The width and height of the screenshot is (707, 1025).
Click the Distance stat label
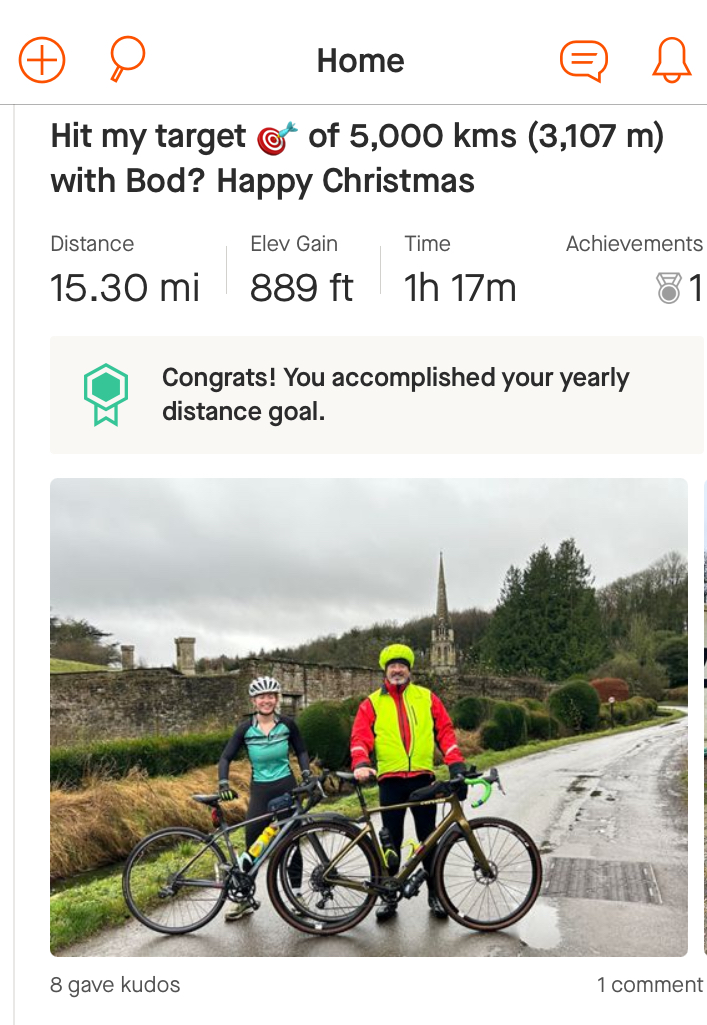(x=92, y=244)
